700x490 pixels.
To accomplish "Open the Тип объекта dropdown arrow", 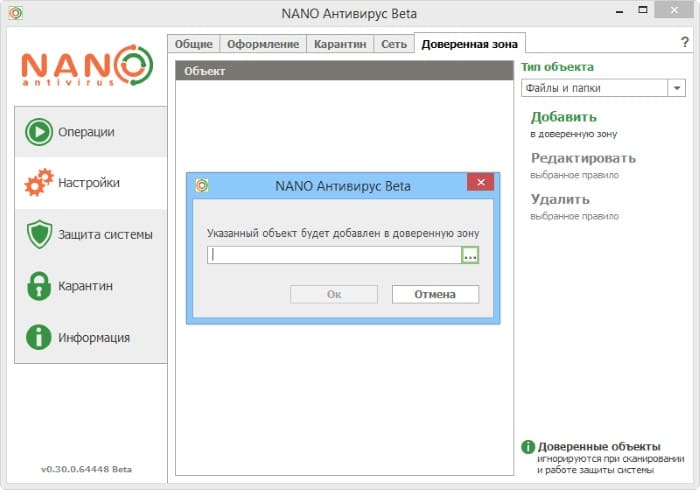I will click(x=677, y=88).
